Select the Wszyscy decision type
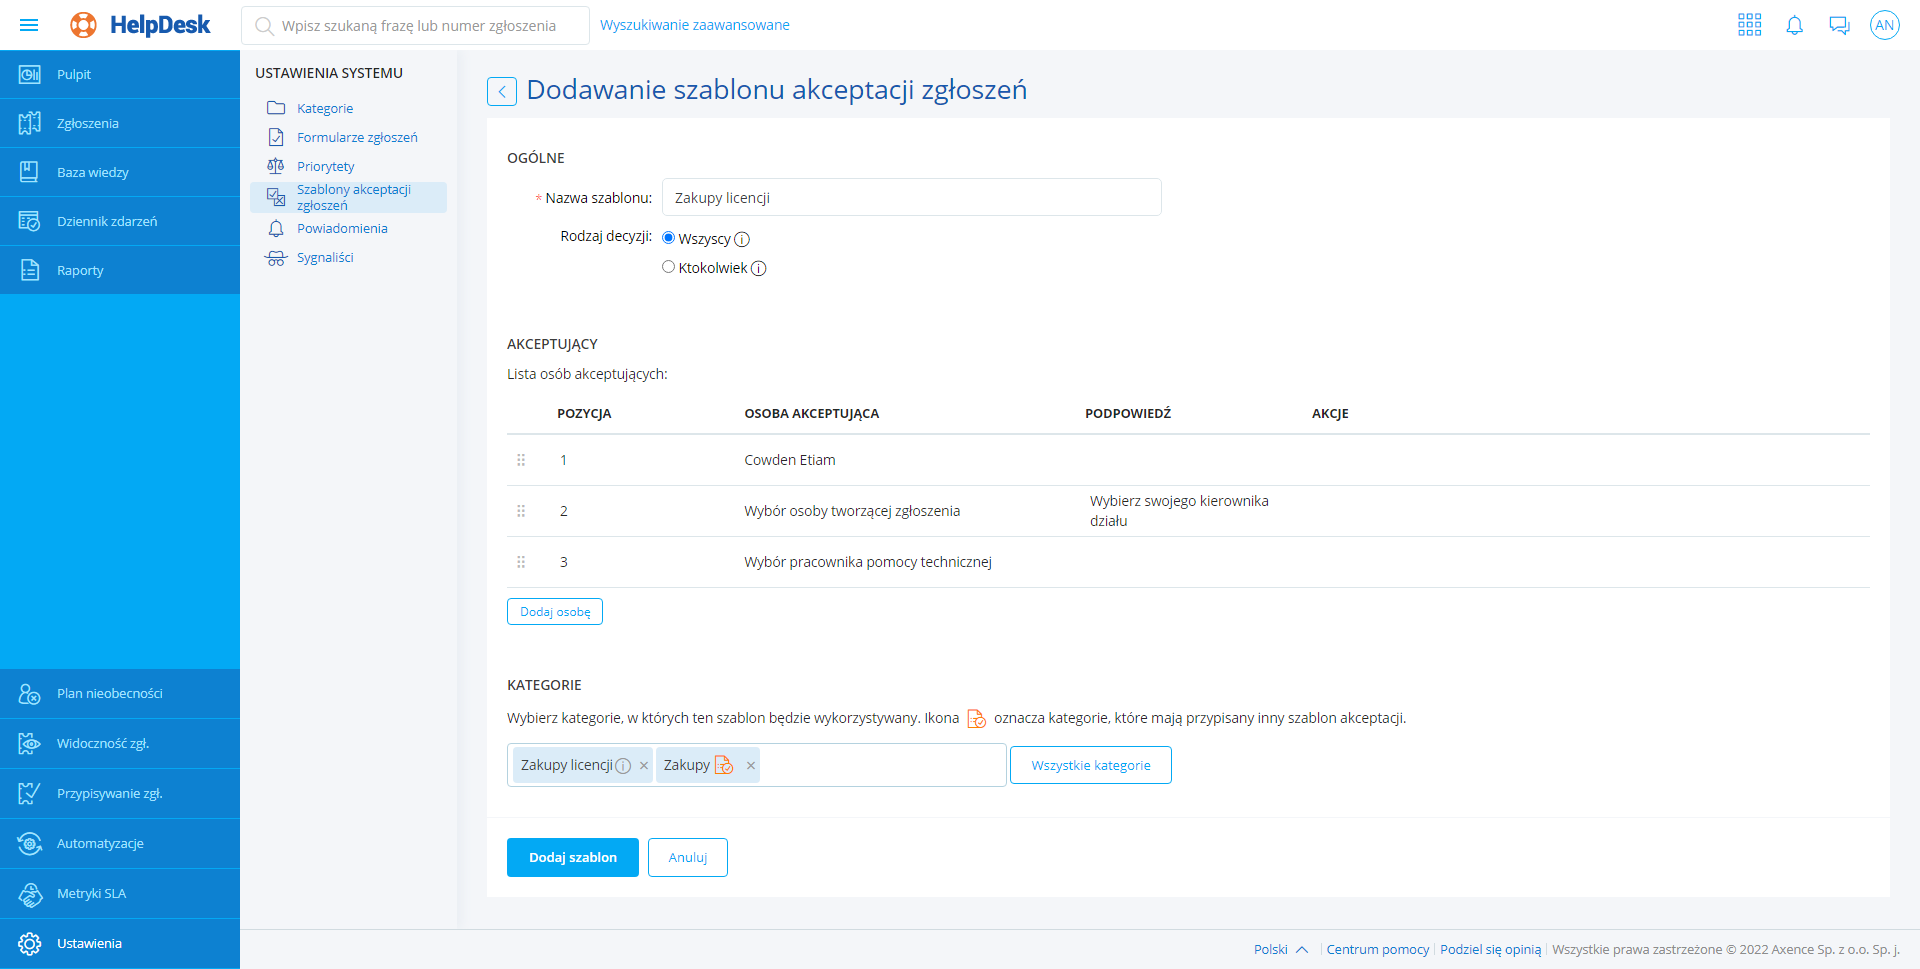Viewport: 1920px width, 969px height. (669, 238)
